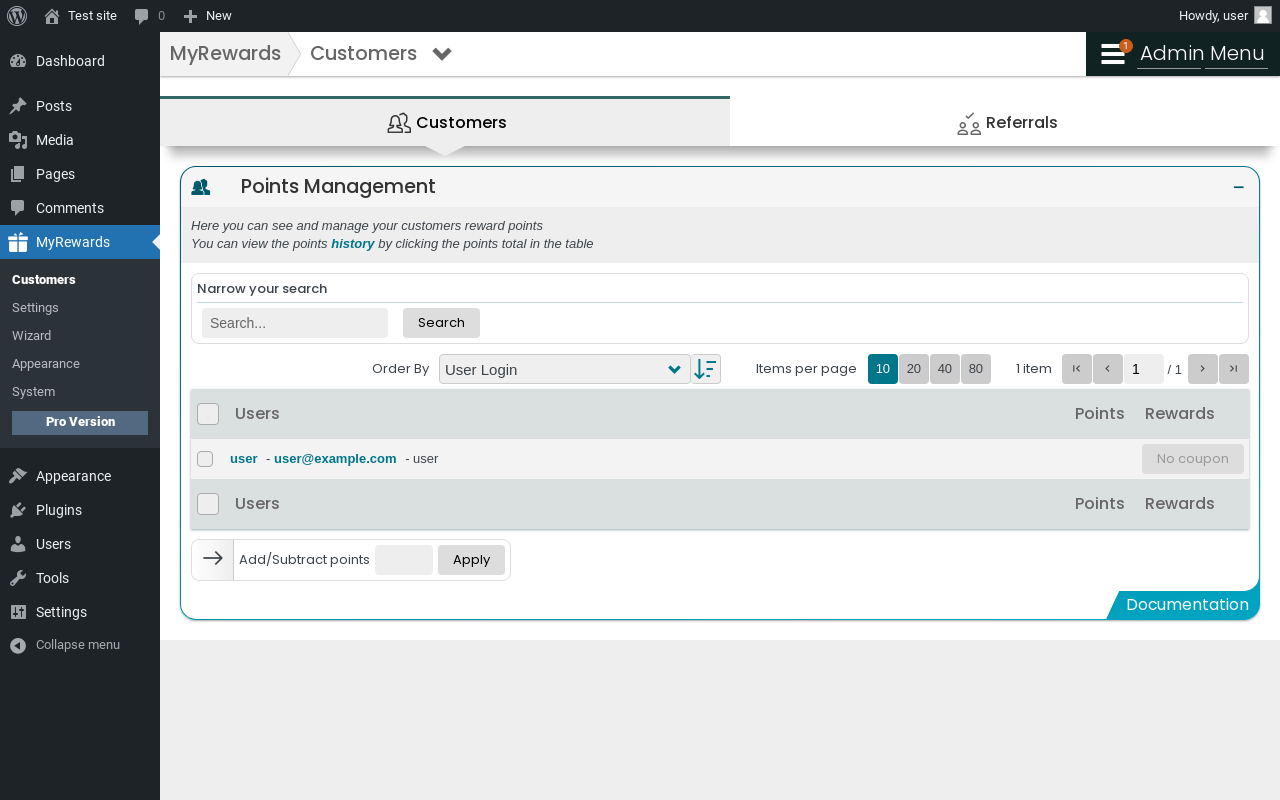Go to previous page of results
1280x800 pixels.
[1108, 369]
